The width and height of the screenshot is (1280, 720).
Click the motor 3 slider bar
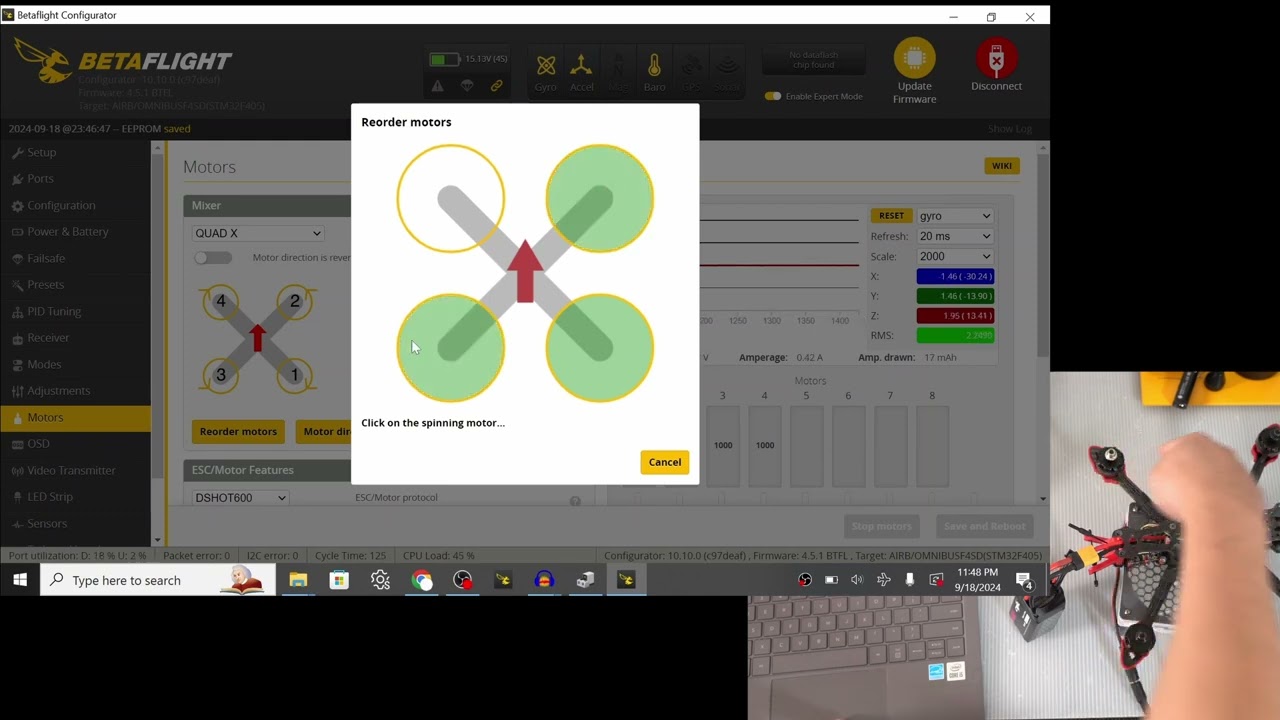[723, 446]
